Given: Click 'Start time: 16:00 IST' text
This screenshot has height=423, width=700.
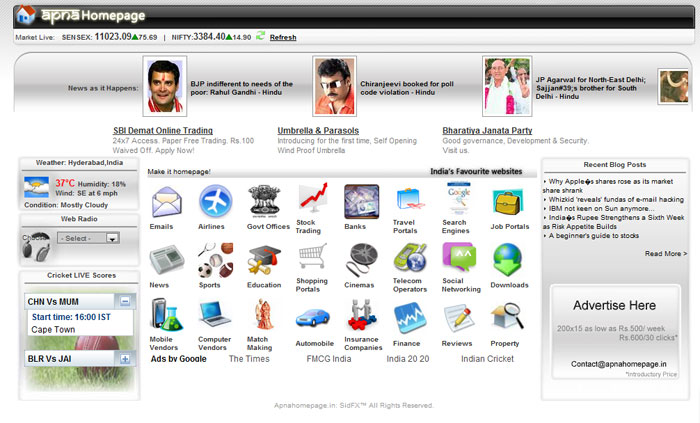Looking at the screenshot, I should tap(71, 317).
